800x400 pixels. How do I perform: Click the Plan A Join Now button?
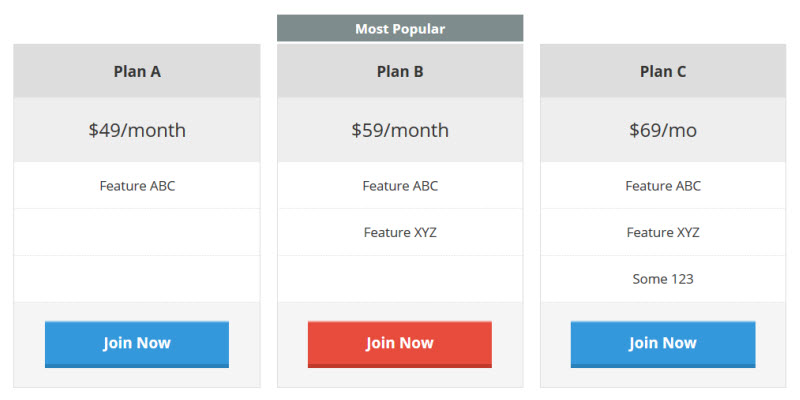[137, 344]
